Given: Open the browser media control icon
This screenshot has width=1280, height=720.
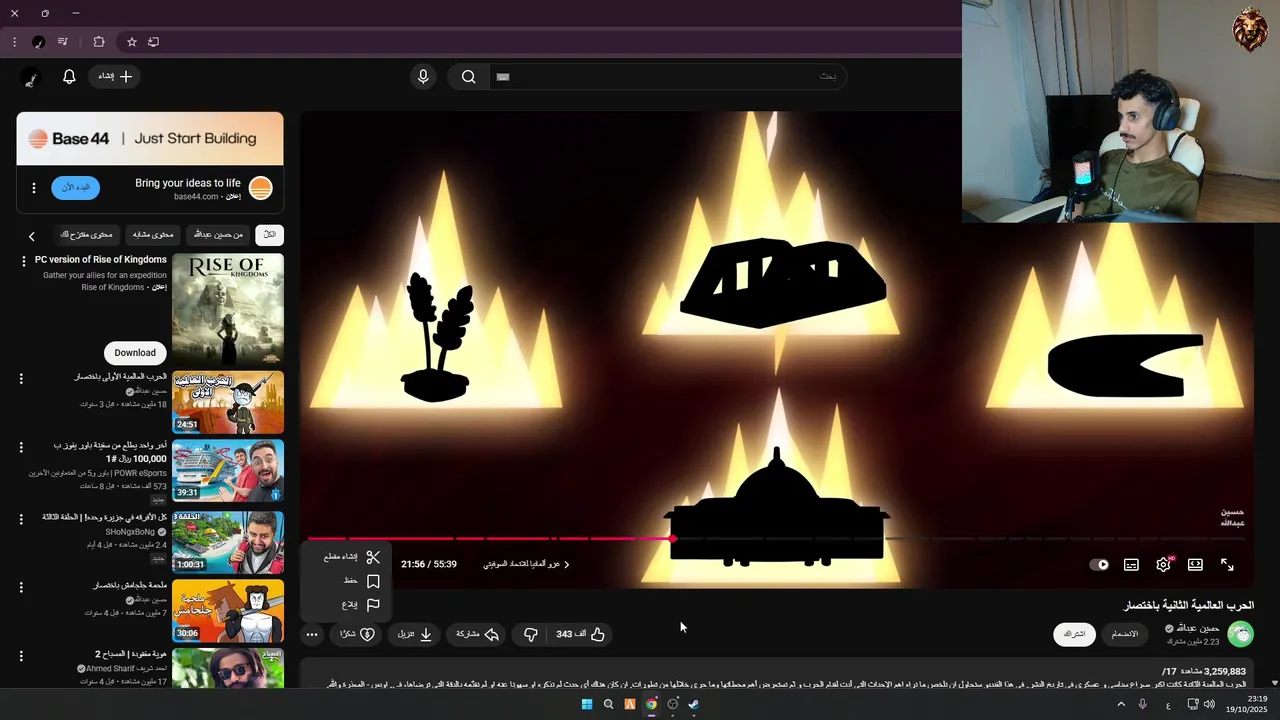Looking at the screenshot, I should [63, 42].
